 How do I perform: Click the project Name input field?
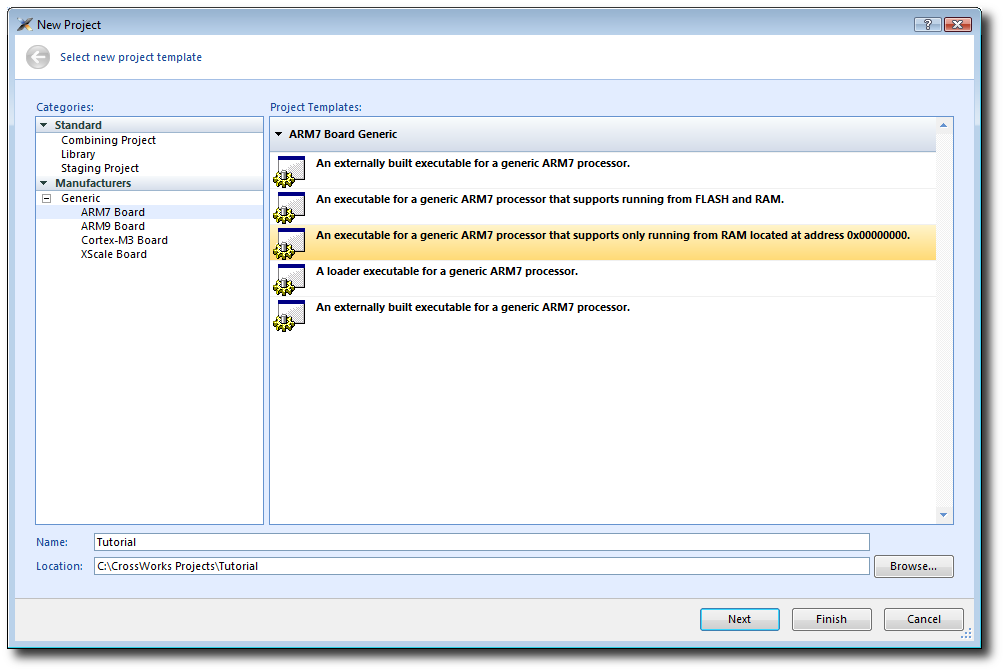point(481,542)
